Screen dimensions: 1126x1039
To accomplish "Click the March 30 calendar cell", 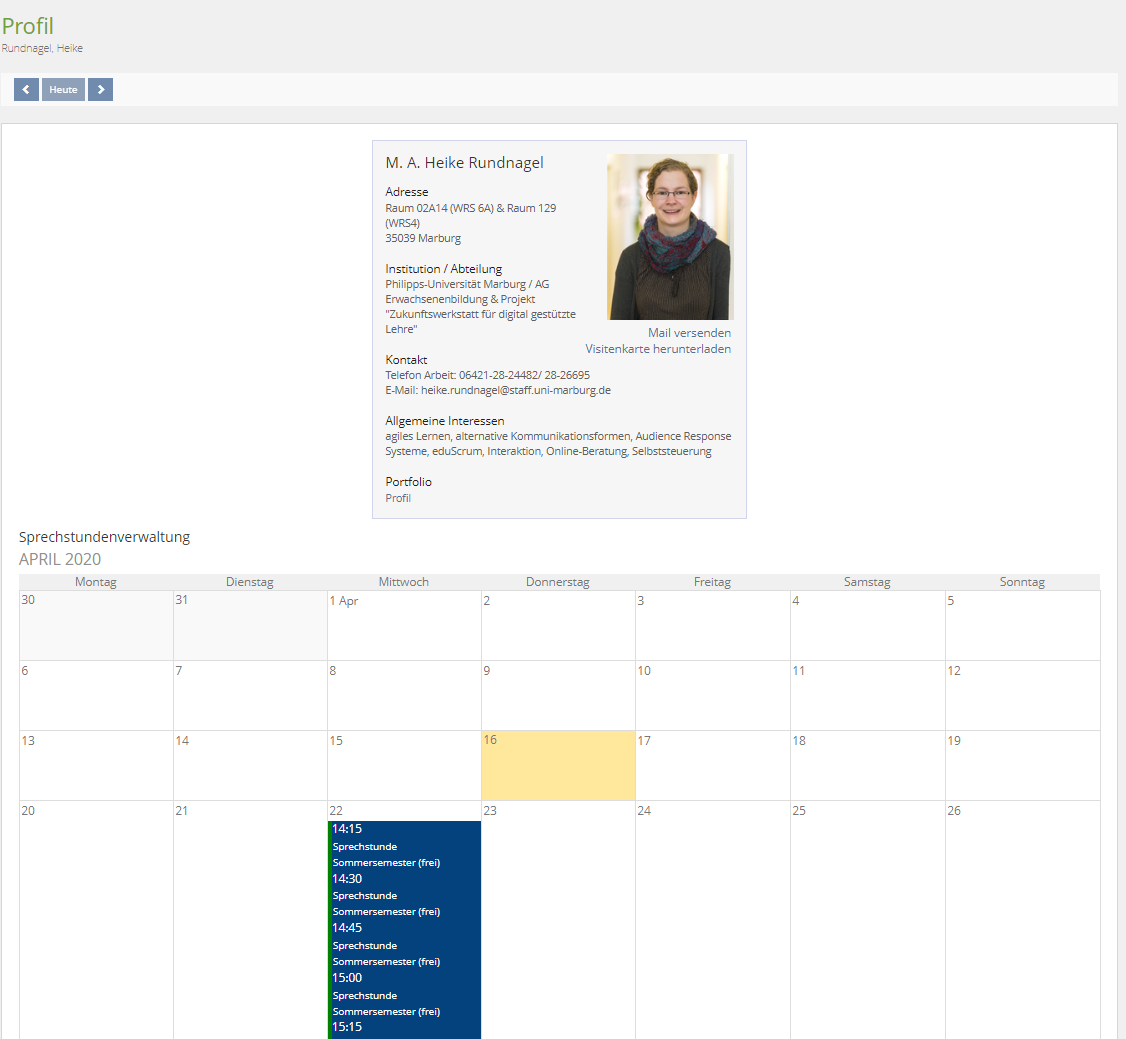I will (95, 625).
